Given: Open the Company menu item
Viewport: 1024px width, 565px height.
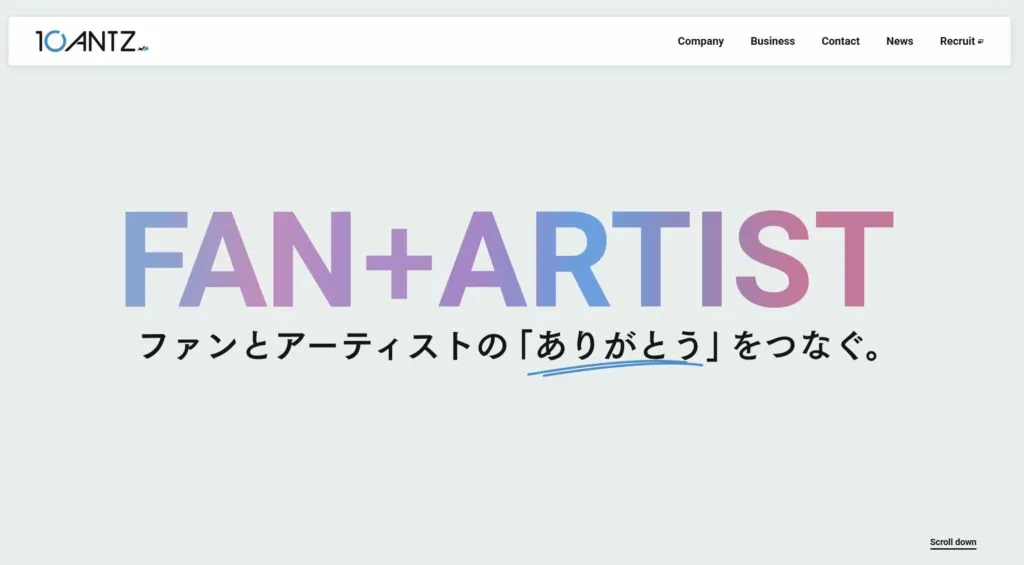Looking at the screenshot, I should (x=700, y=41).
